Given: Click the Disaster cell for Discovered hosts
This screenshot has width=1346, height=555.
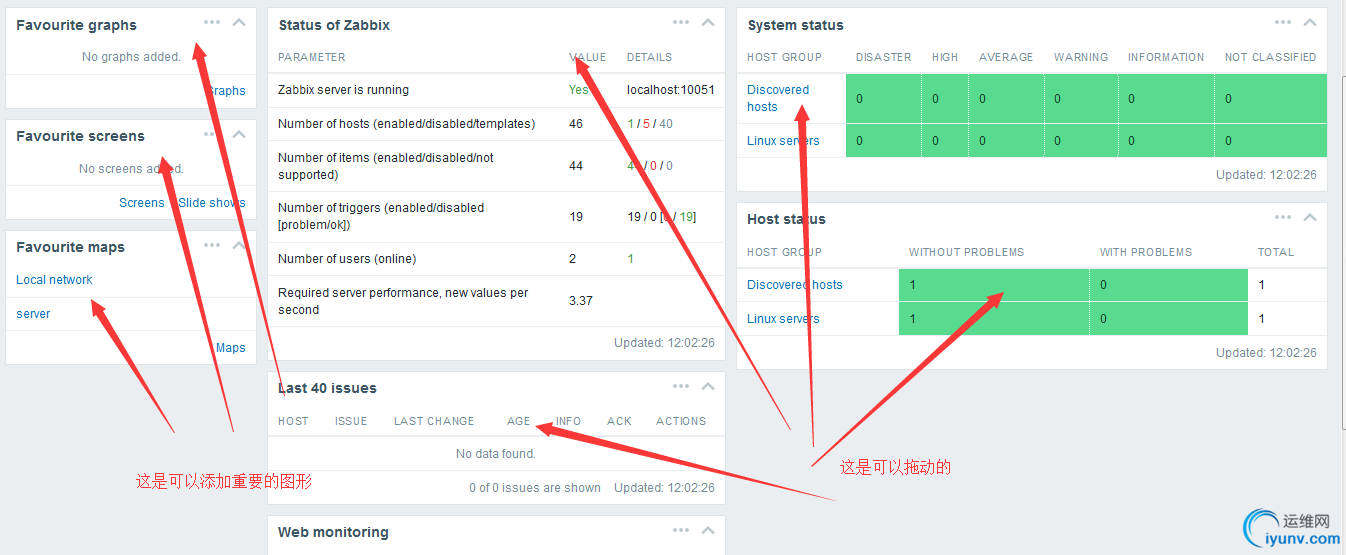Looking at the screenshot, I should click(884, 99).
